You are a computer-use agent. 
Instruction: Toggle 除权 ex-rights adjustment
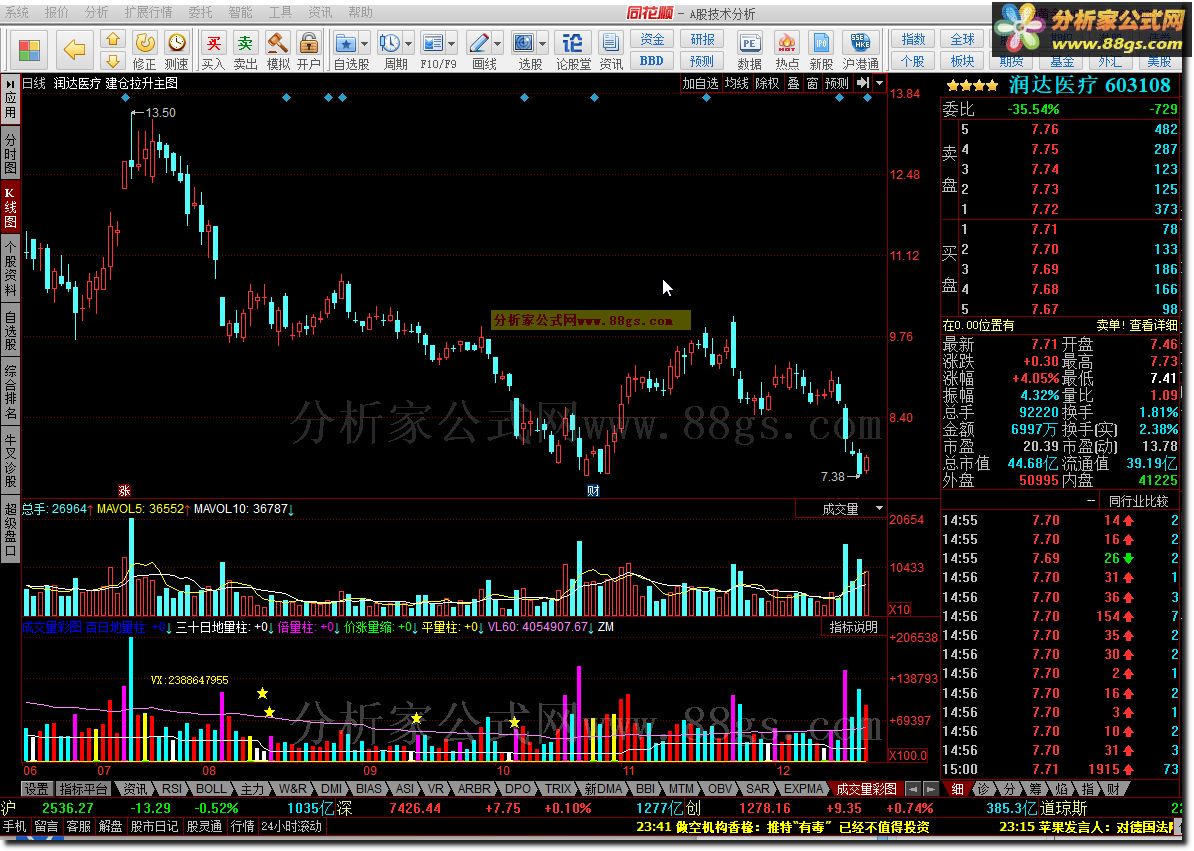coord(767,83)
